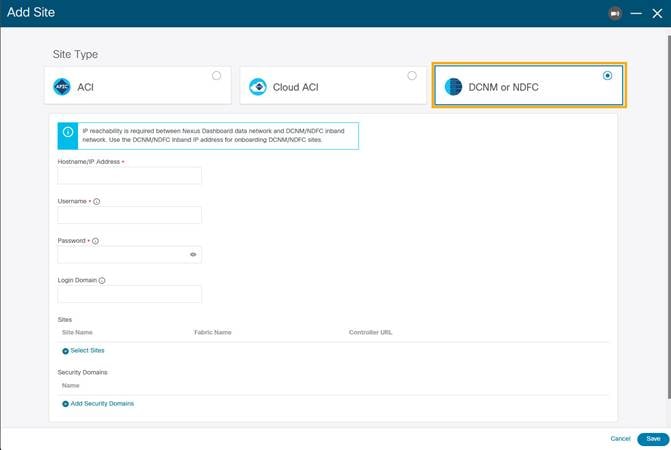Click the ACI APIC logo icon
This screenshot has height=450, width=671.
click(x=62, y=87)
